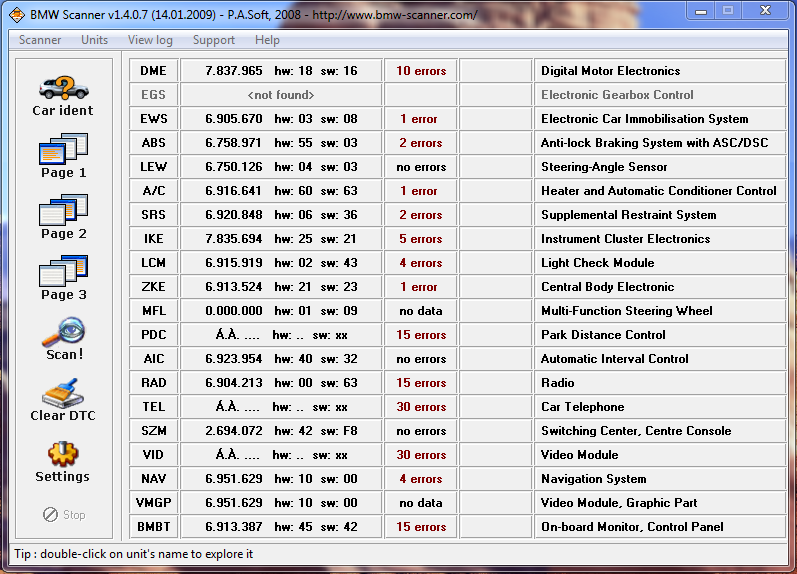Click 'Supplemental Restraint System' description
Image resolution: width=797 pixels, height=574 pixels.
tap(629, 215)
